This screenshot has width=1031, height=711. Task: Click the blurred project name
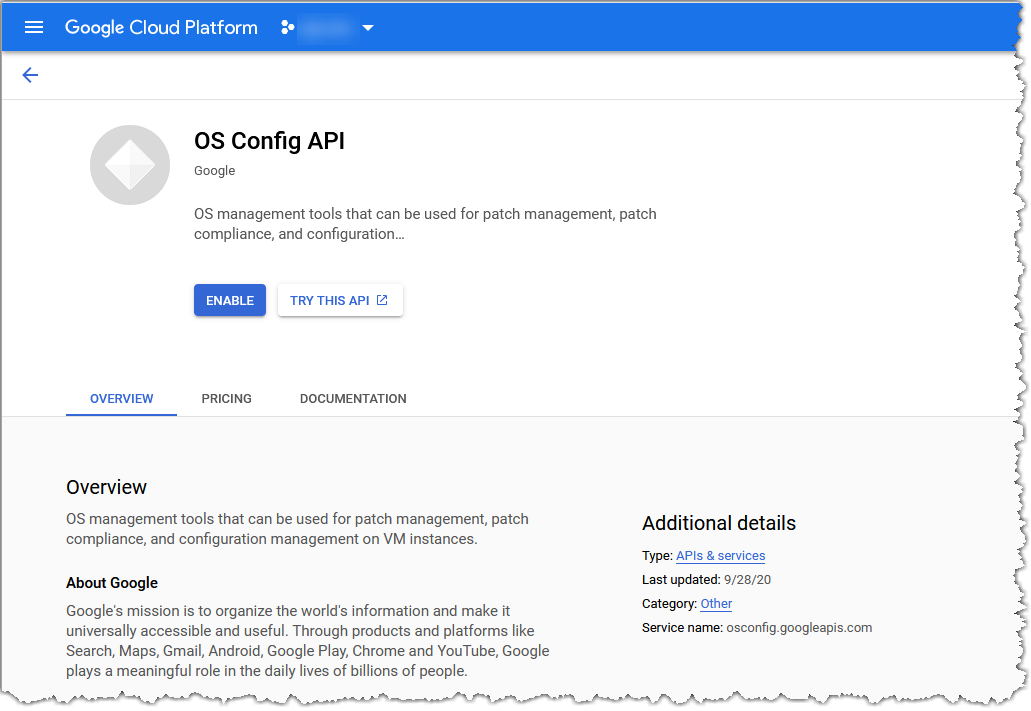[328, 28]
